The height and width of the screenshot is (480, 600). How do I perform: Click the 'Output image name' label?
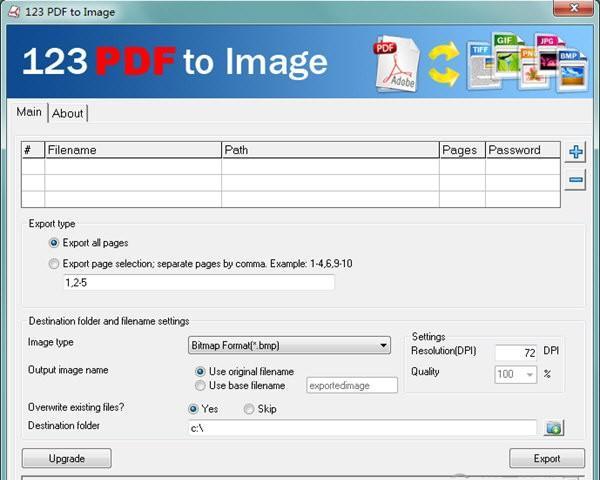pos(68,370)
